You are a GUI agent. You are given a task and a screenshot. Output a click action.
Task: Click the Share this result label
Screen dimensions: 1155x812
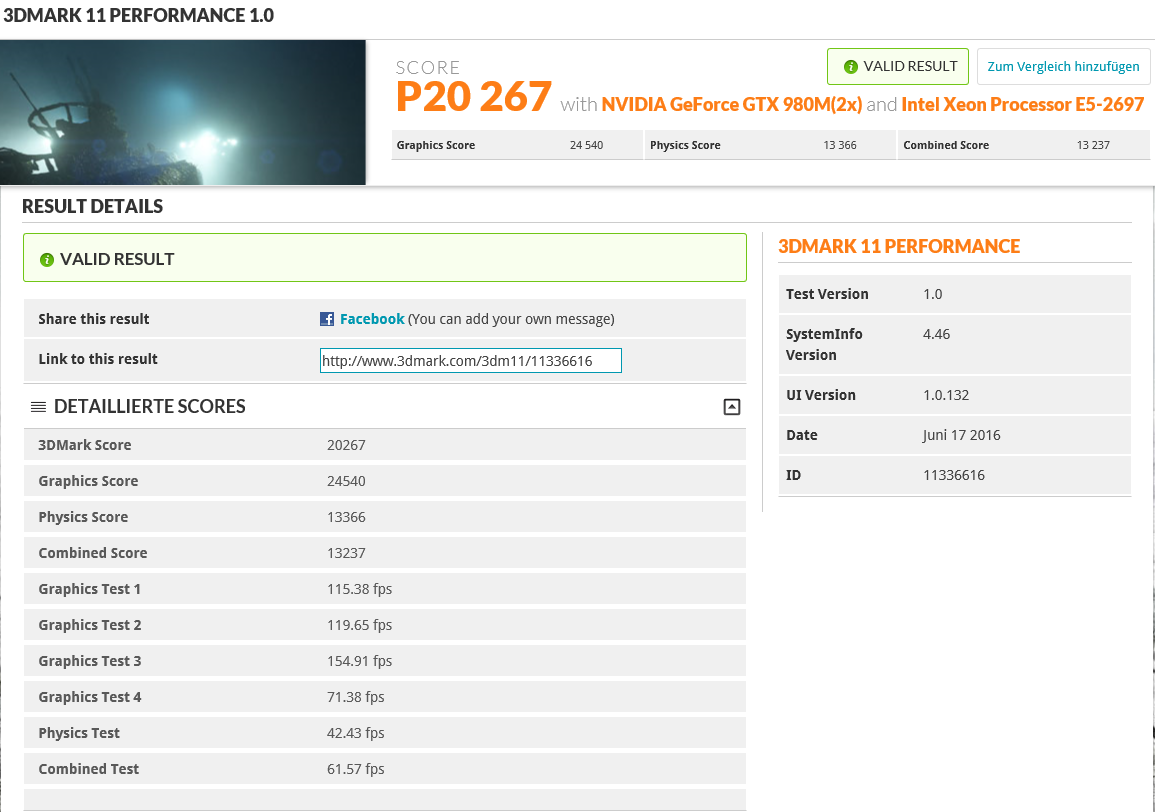(94, 319)
